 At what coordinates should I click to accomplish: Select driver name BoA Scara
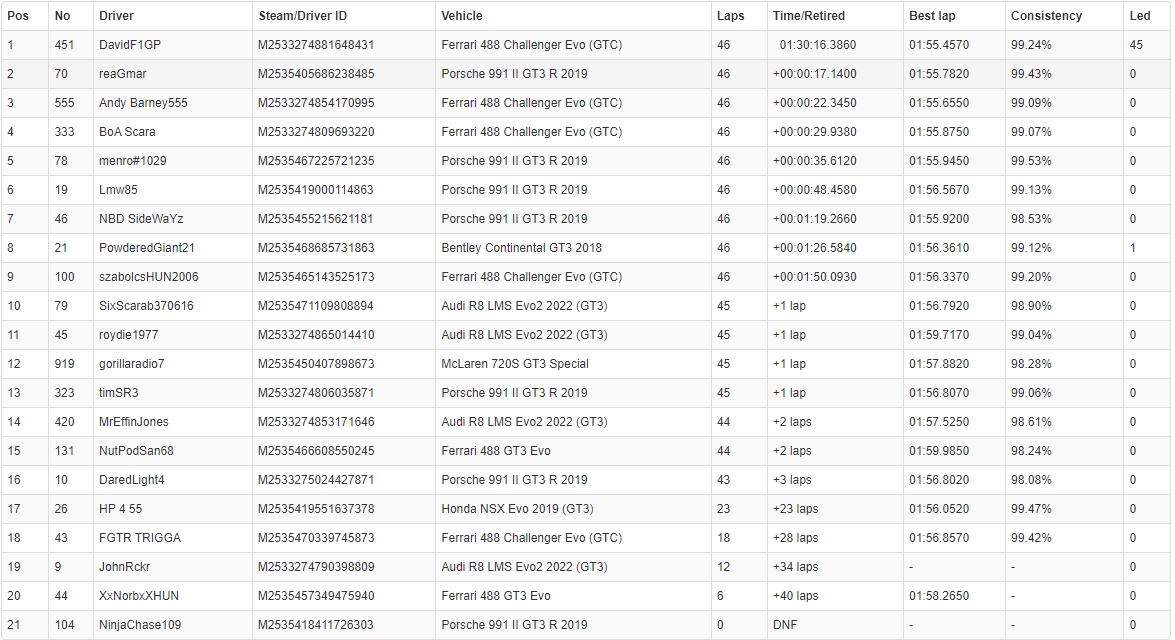pos(127,132)
